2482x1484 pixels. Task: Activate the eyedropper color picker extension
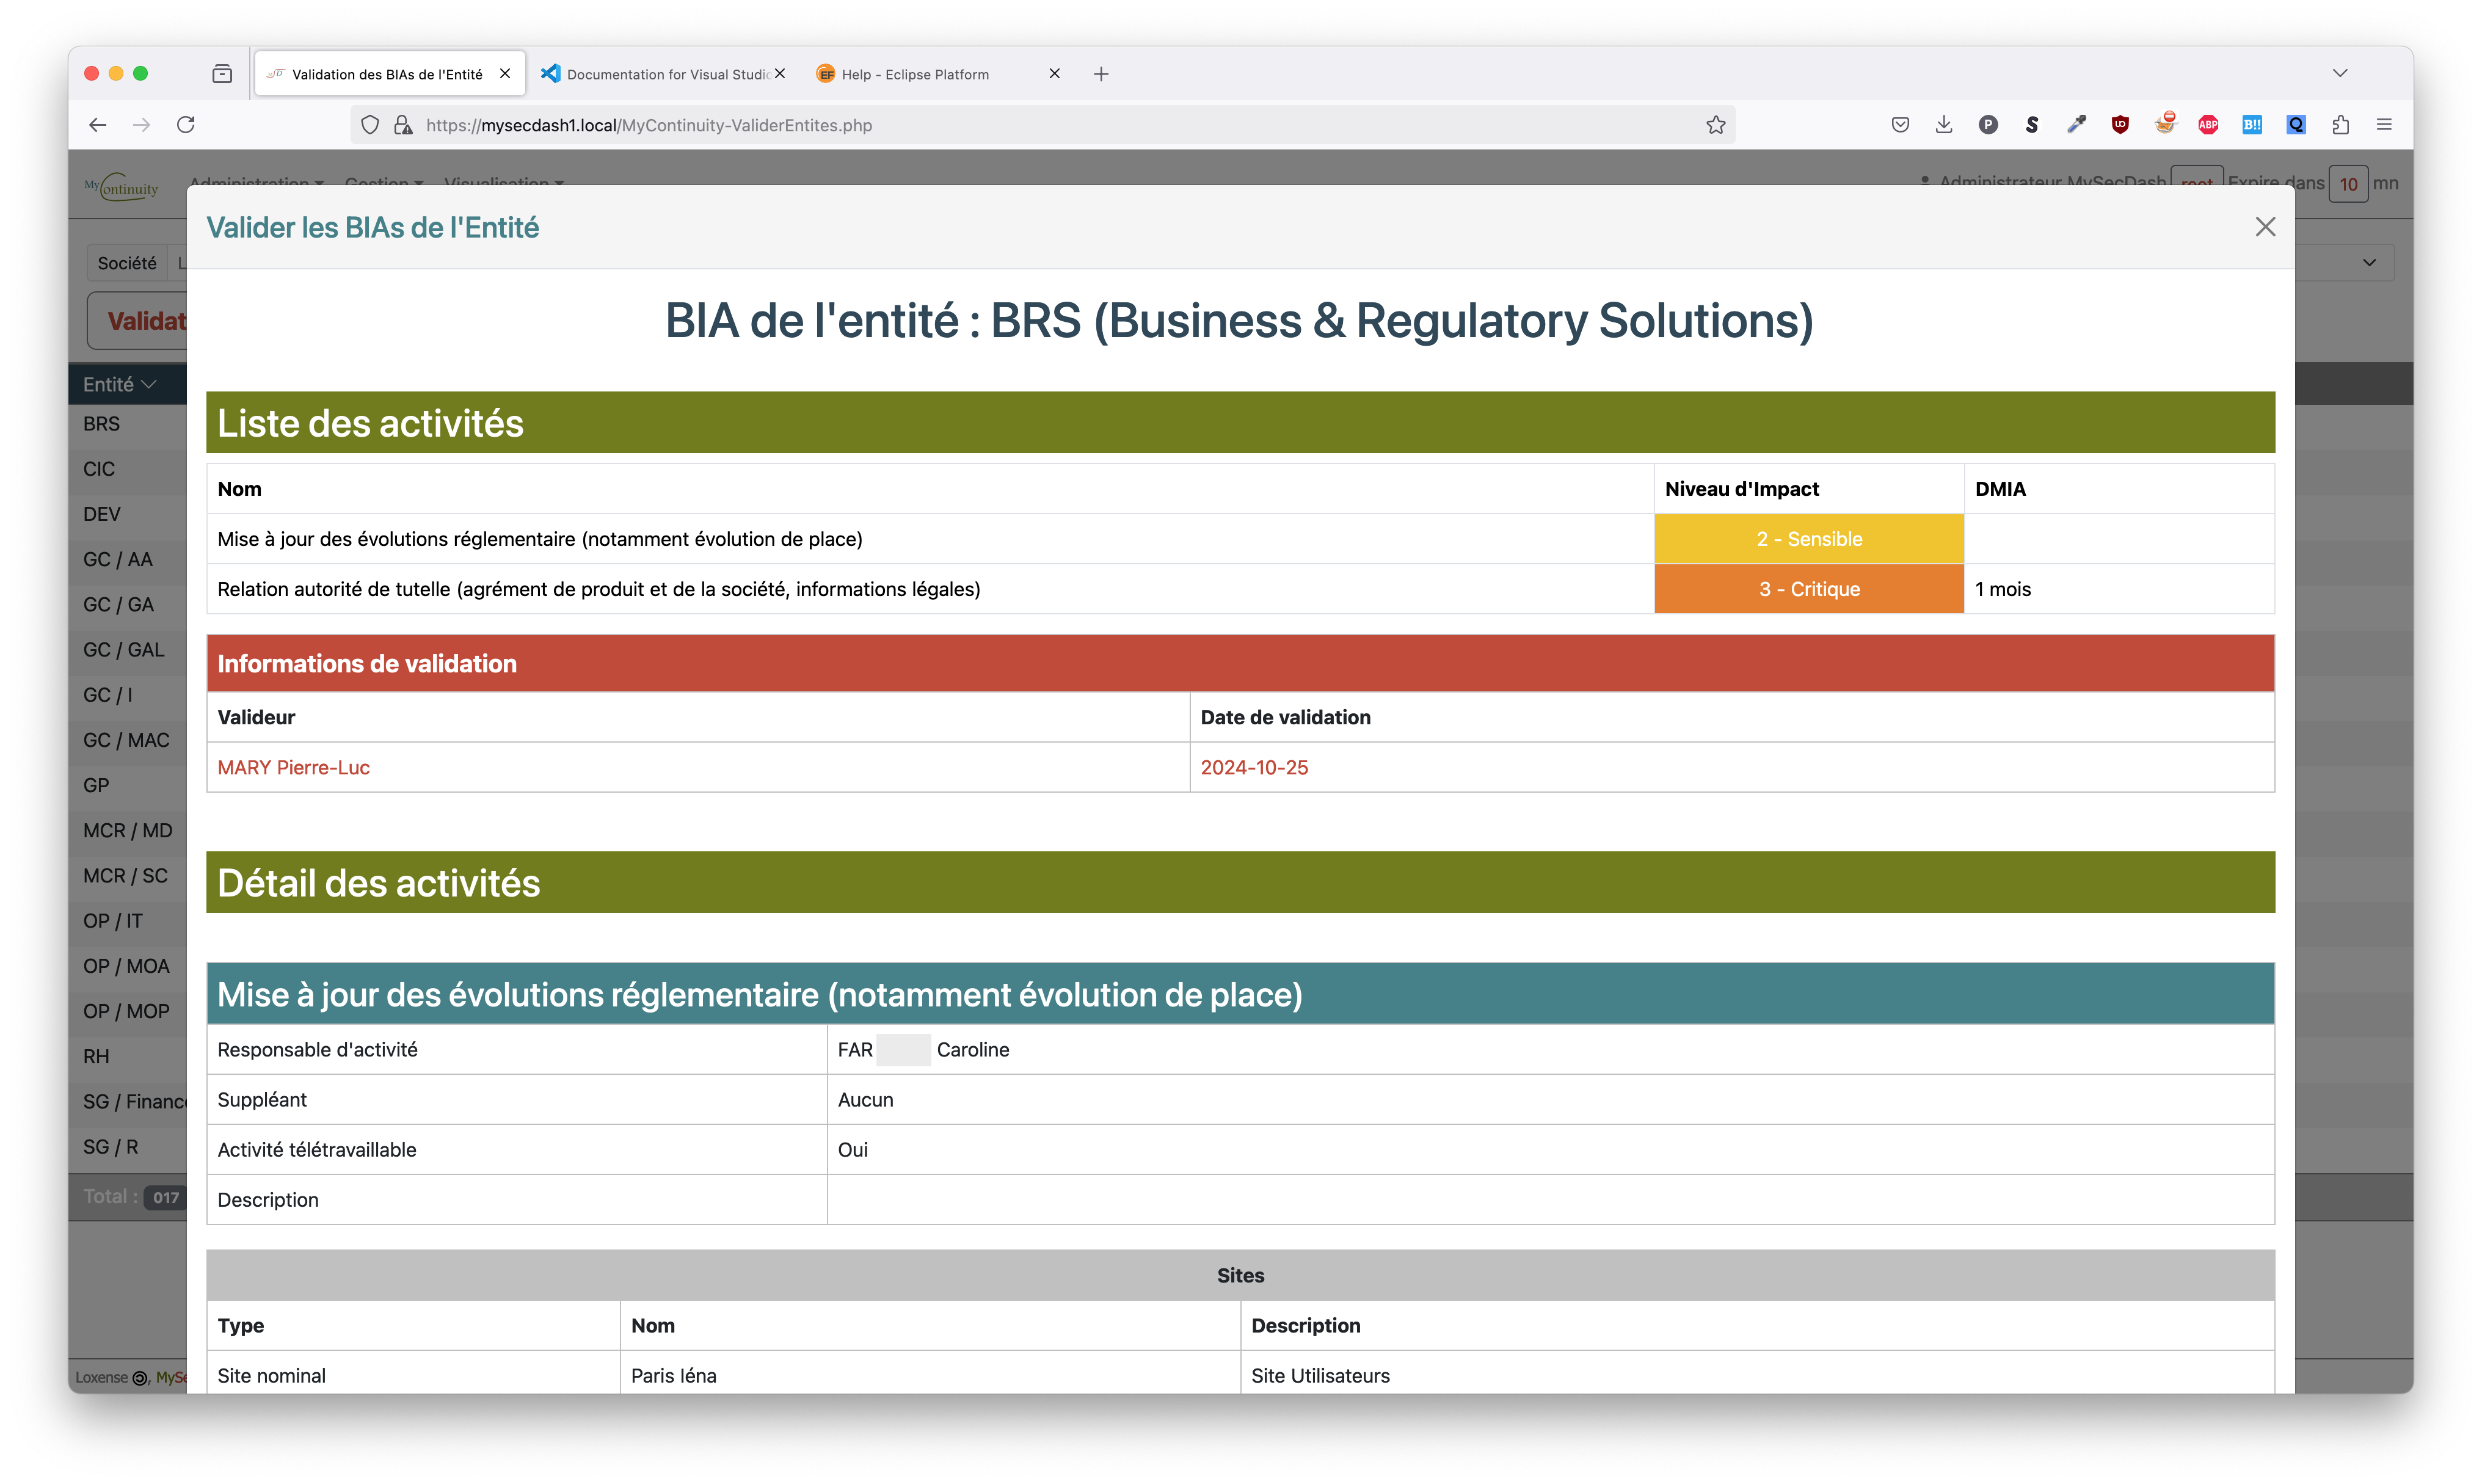click(x=2076, y=125)
